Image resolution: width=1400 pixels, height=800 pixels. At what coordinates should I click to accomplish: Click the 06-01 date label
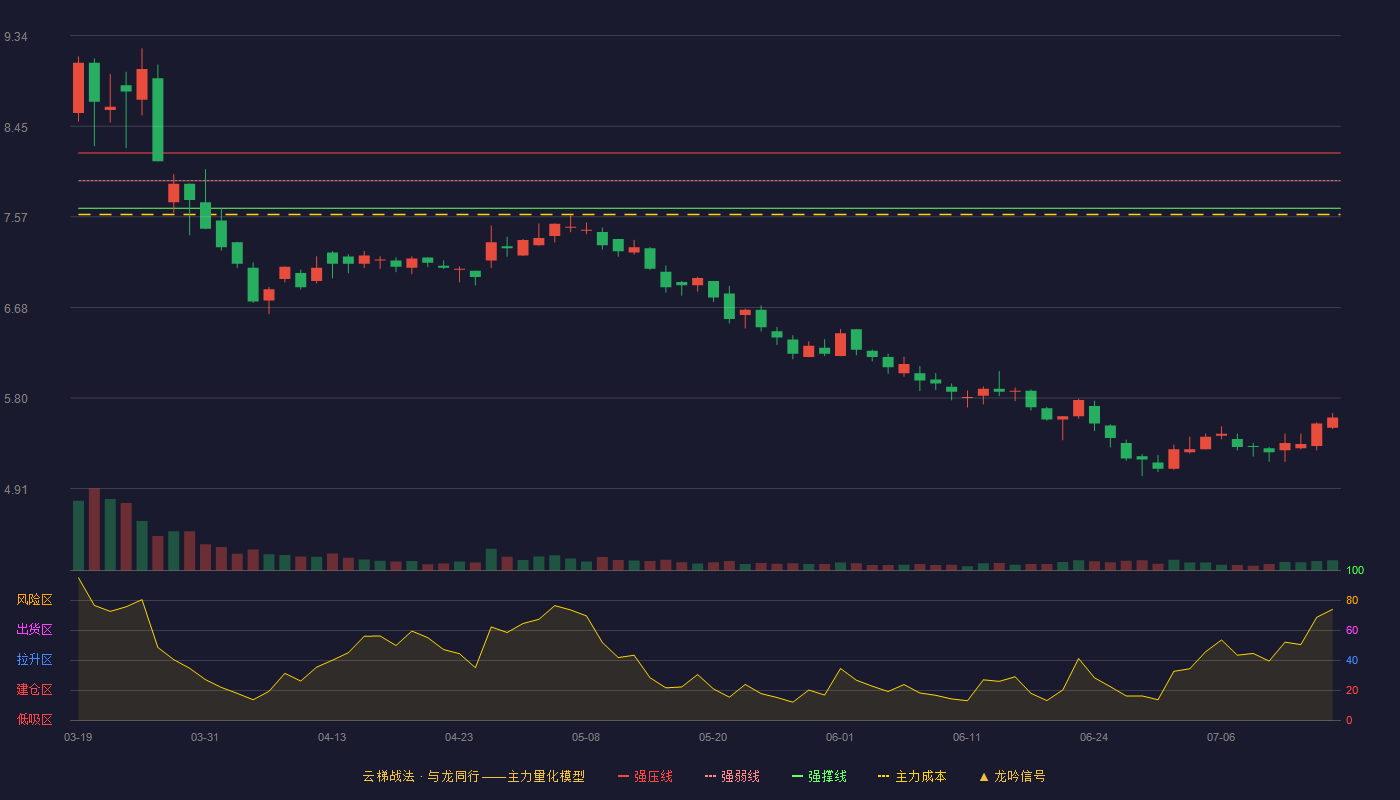coord(840,737)
